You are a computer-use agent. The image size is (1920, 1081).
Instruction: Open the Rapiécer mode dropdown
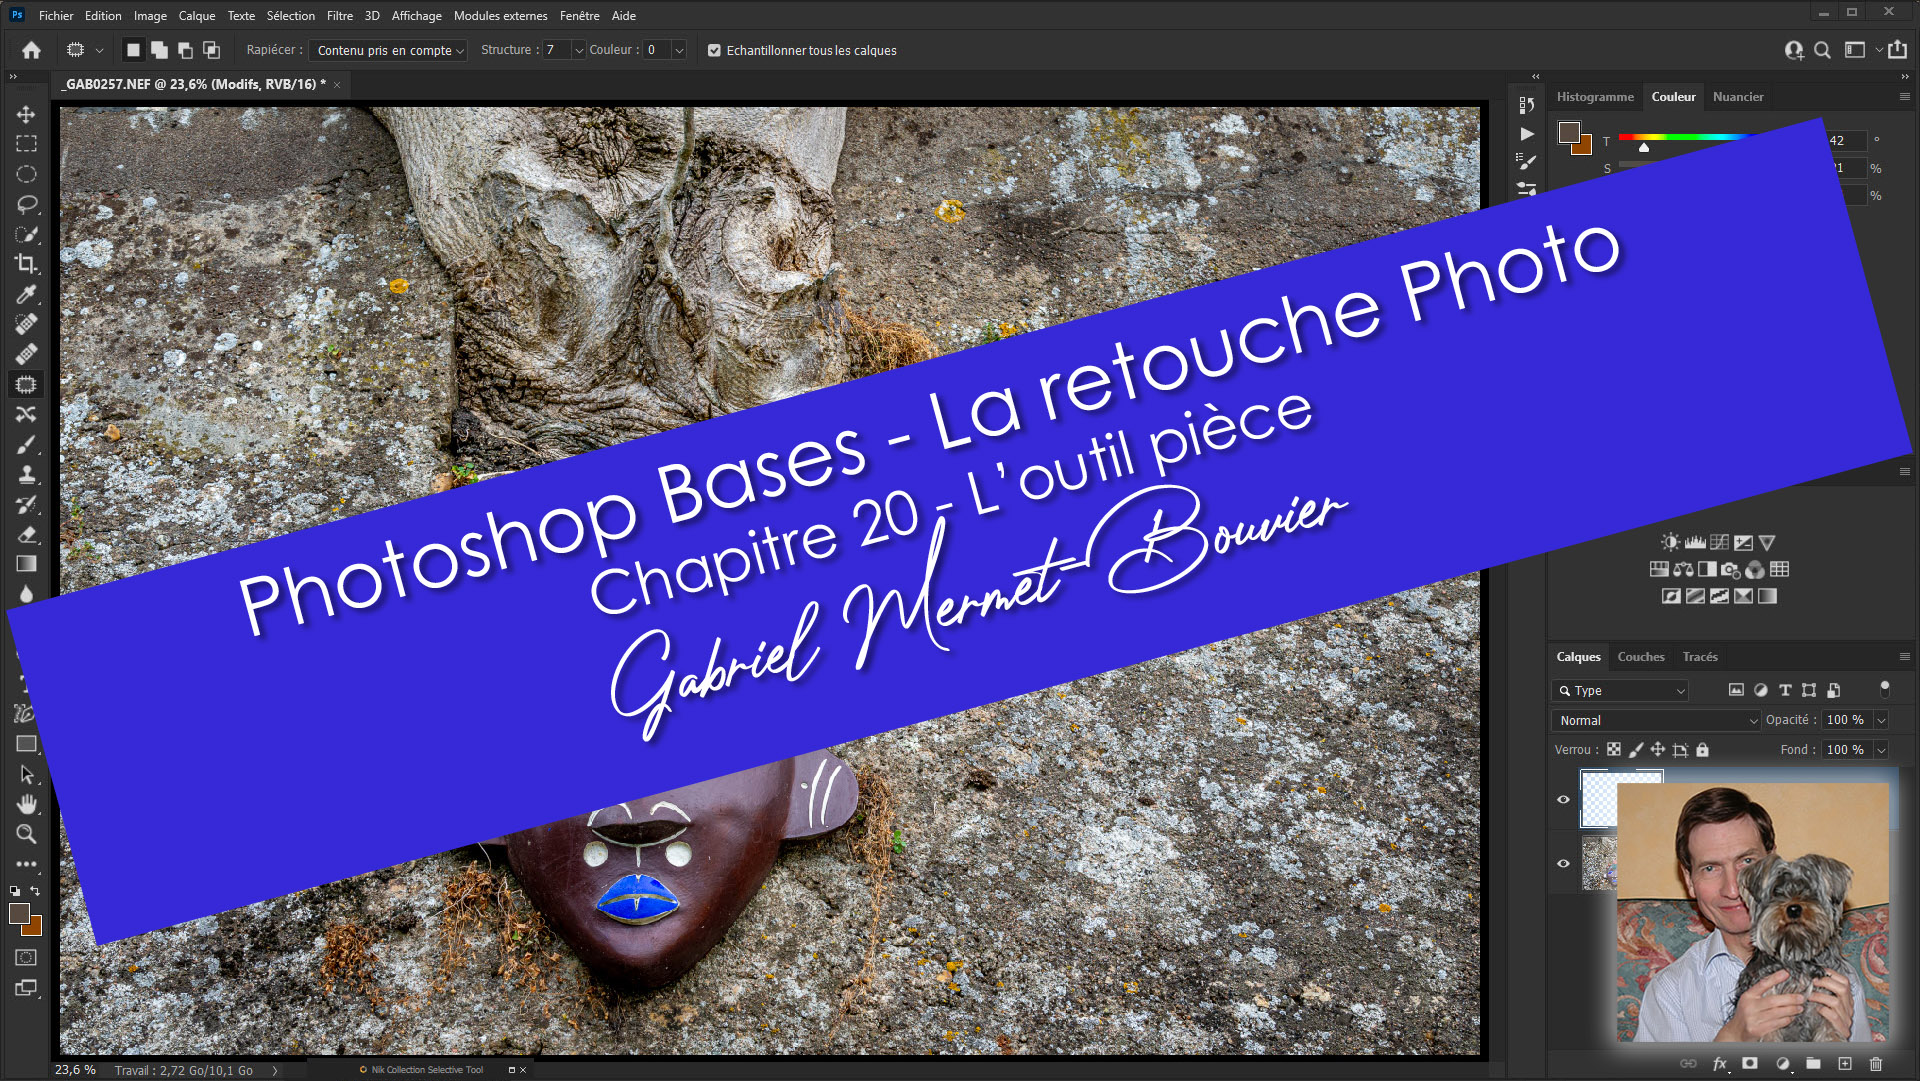(389, 50)
